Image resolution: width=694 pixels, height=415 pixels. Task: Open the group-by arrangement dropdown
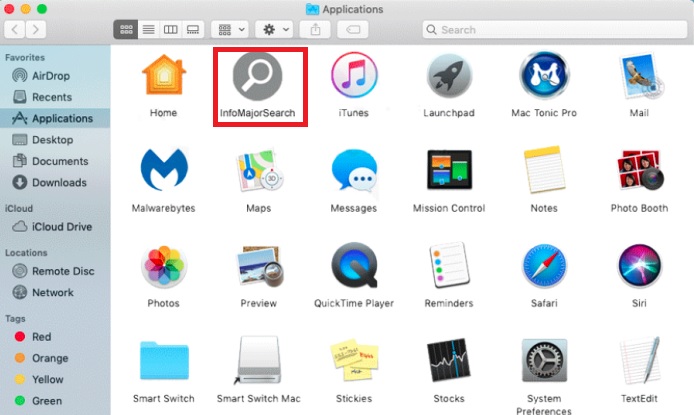tap(230, 30)
